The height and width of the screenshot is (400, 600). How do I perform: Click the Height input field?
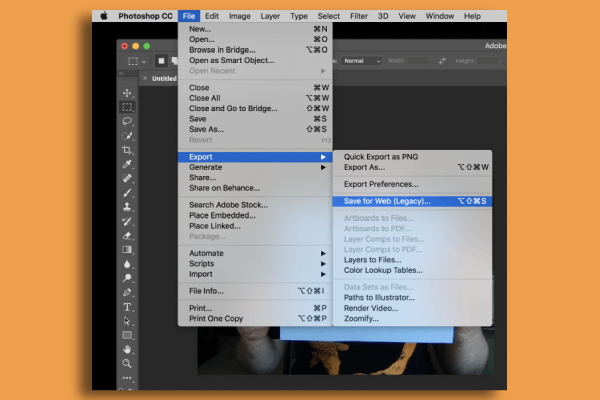(x=488, y=61)
